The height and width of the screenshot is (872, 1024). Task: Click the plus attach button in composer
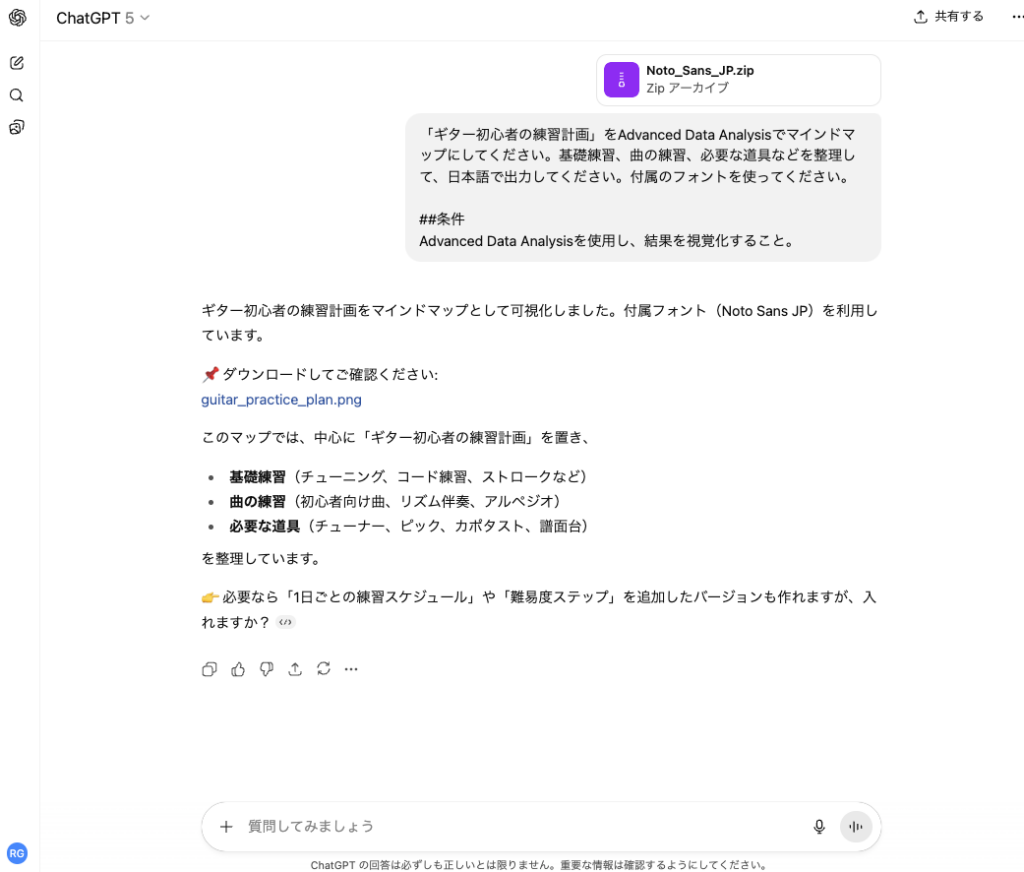[x=226, y=826]
